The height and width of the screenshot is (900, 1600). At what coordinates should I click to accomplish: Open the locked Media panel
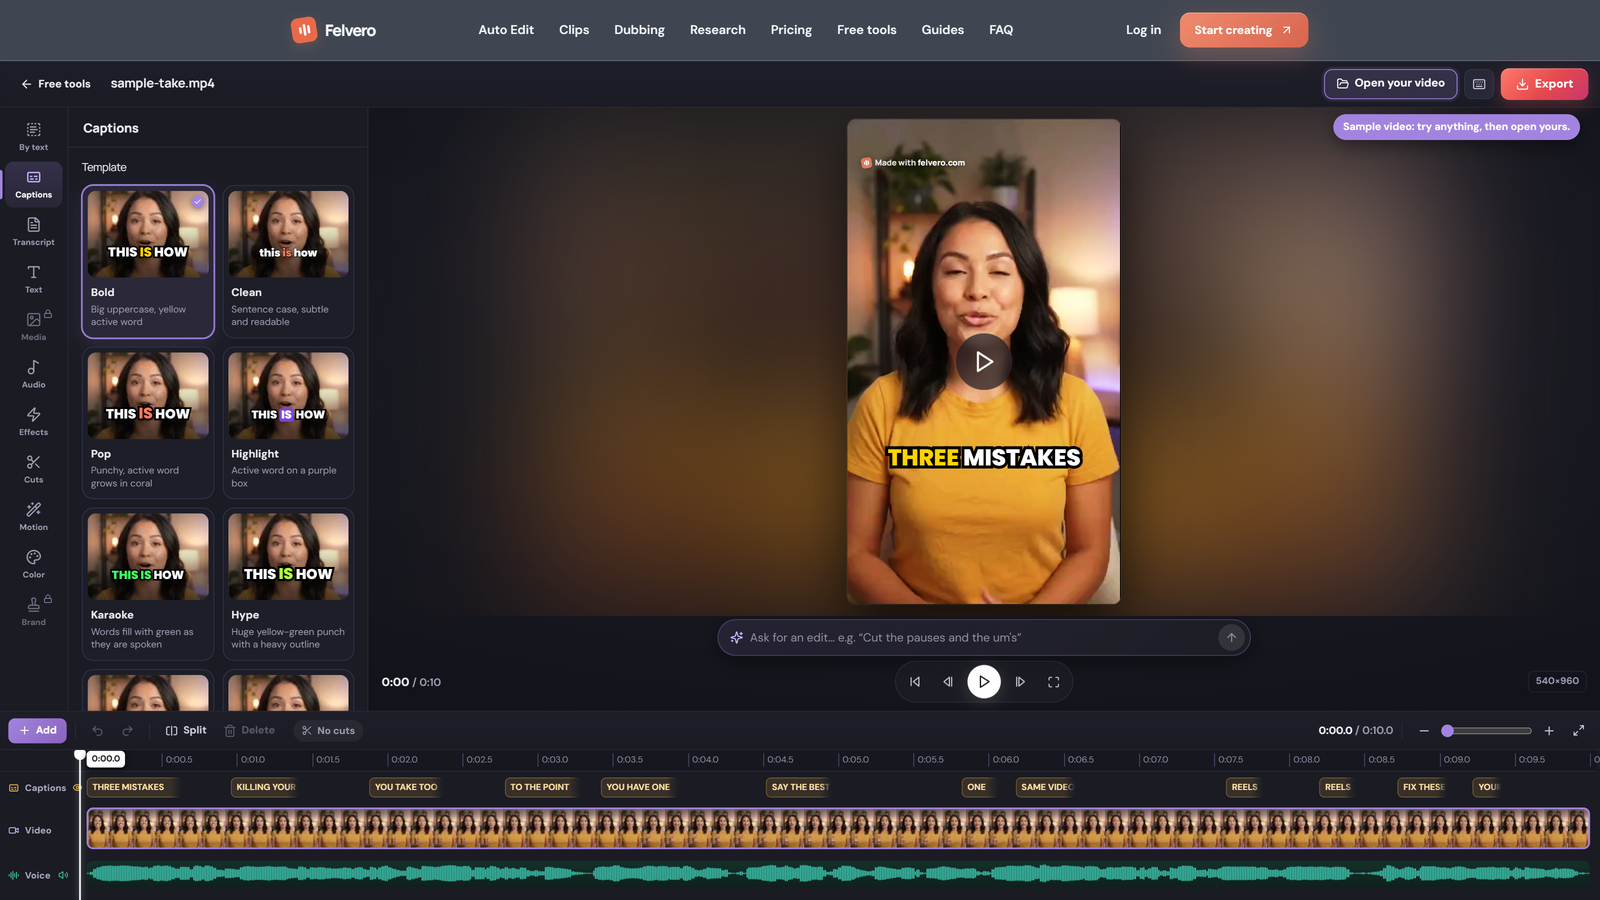pos(33,327)
